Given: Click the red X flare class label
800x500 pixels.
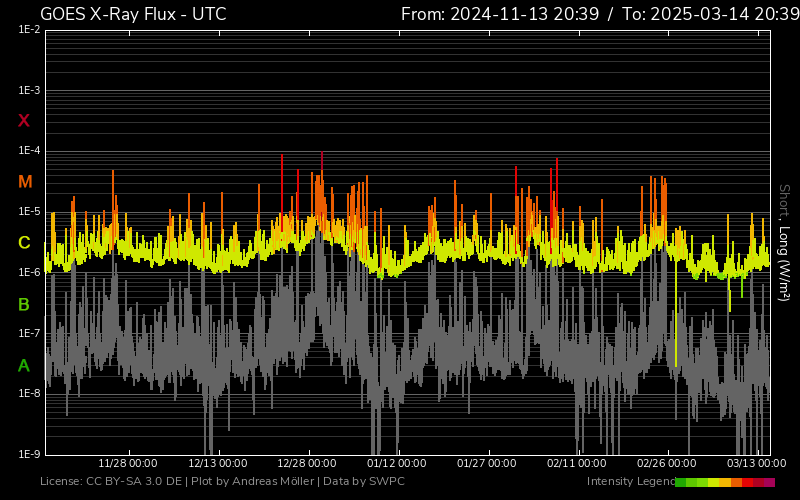Looking at the screenshot, I should (24, 121).
